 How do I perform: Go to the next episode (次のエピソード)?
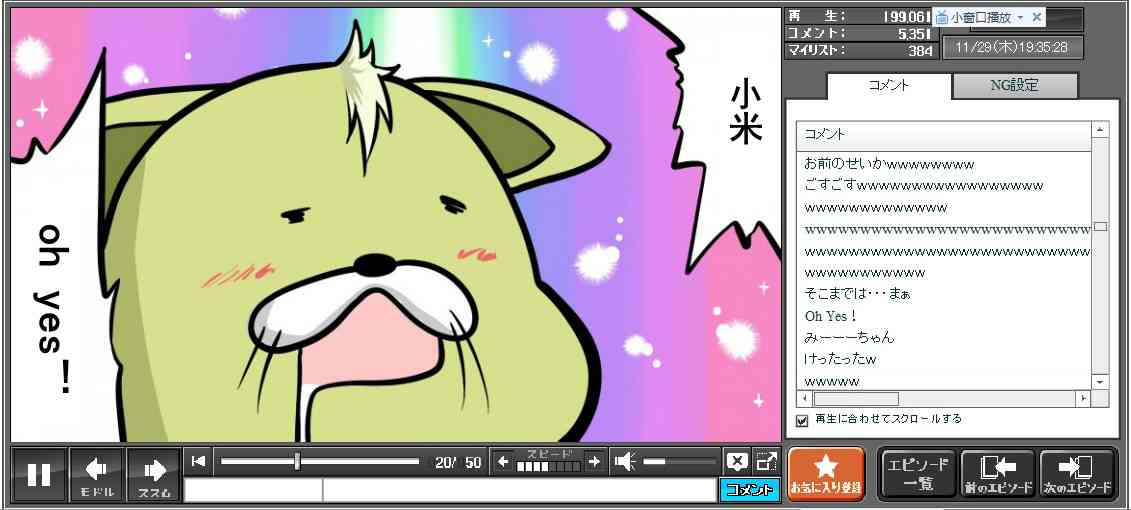(x=1077, y=473)
